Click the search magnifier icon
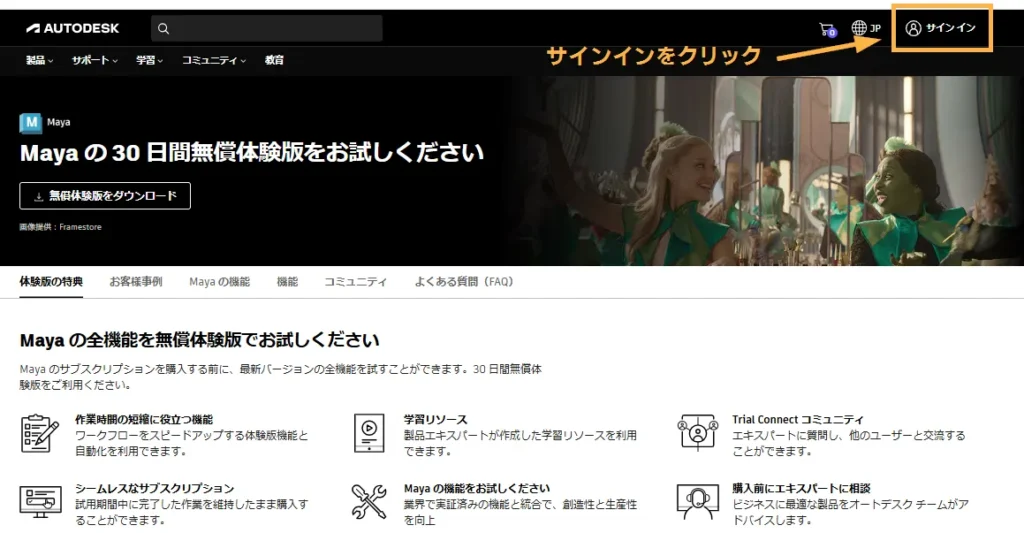Screen dimensions: 1024x533 (x=163, y=29)
